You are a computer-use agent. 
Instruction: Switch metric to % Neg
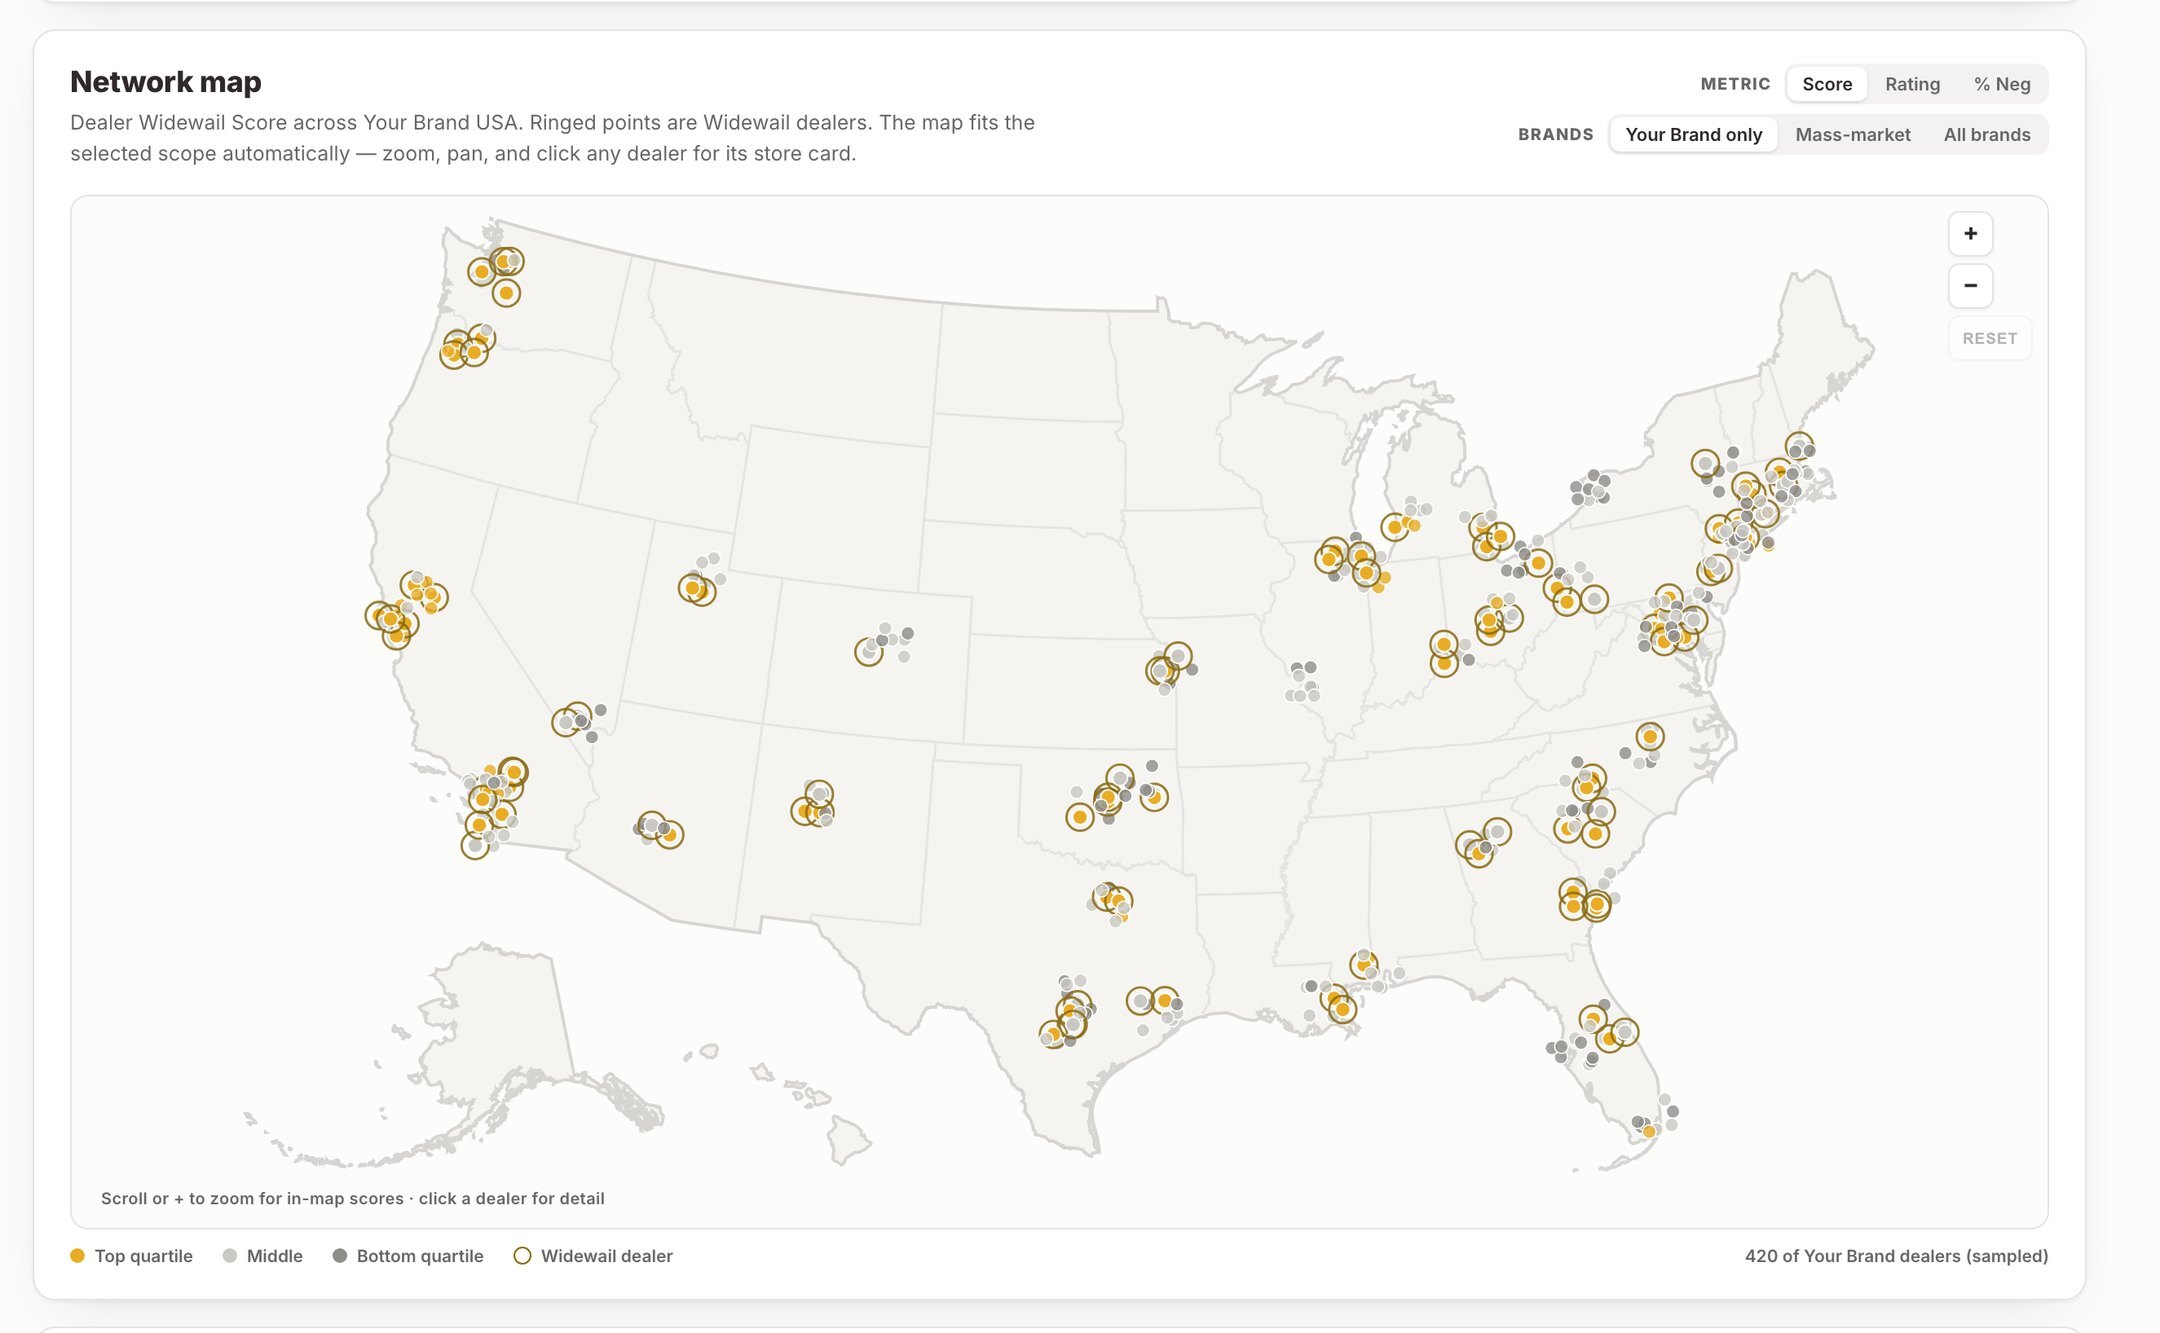point(2002,84)
